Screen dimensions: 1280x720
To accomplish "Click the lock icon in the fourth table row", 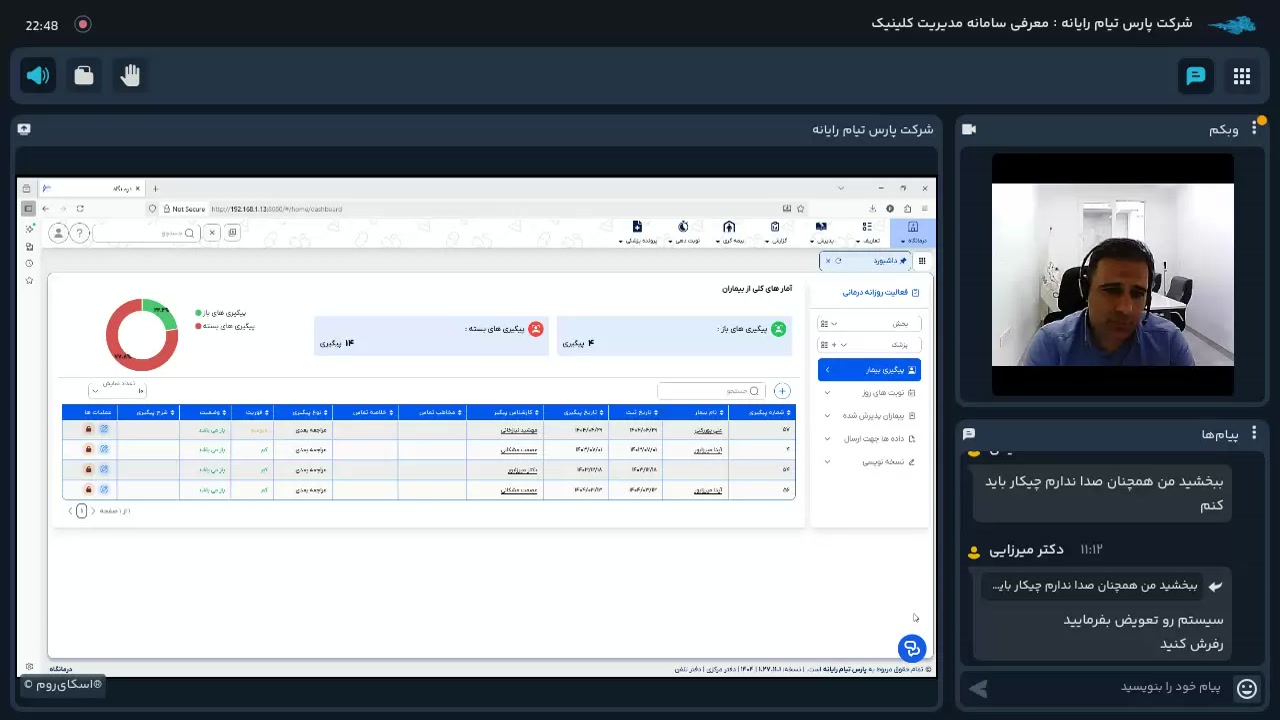I will (88, 489).
